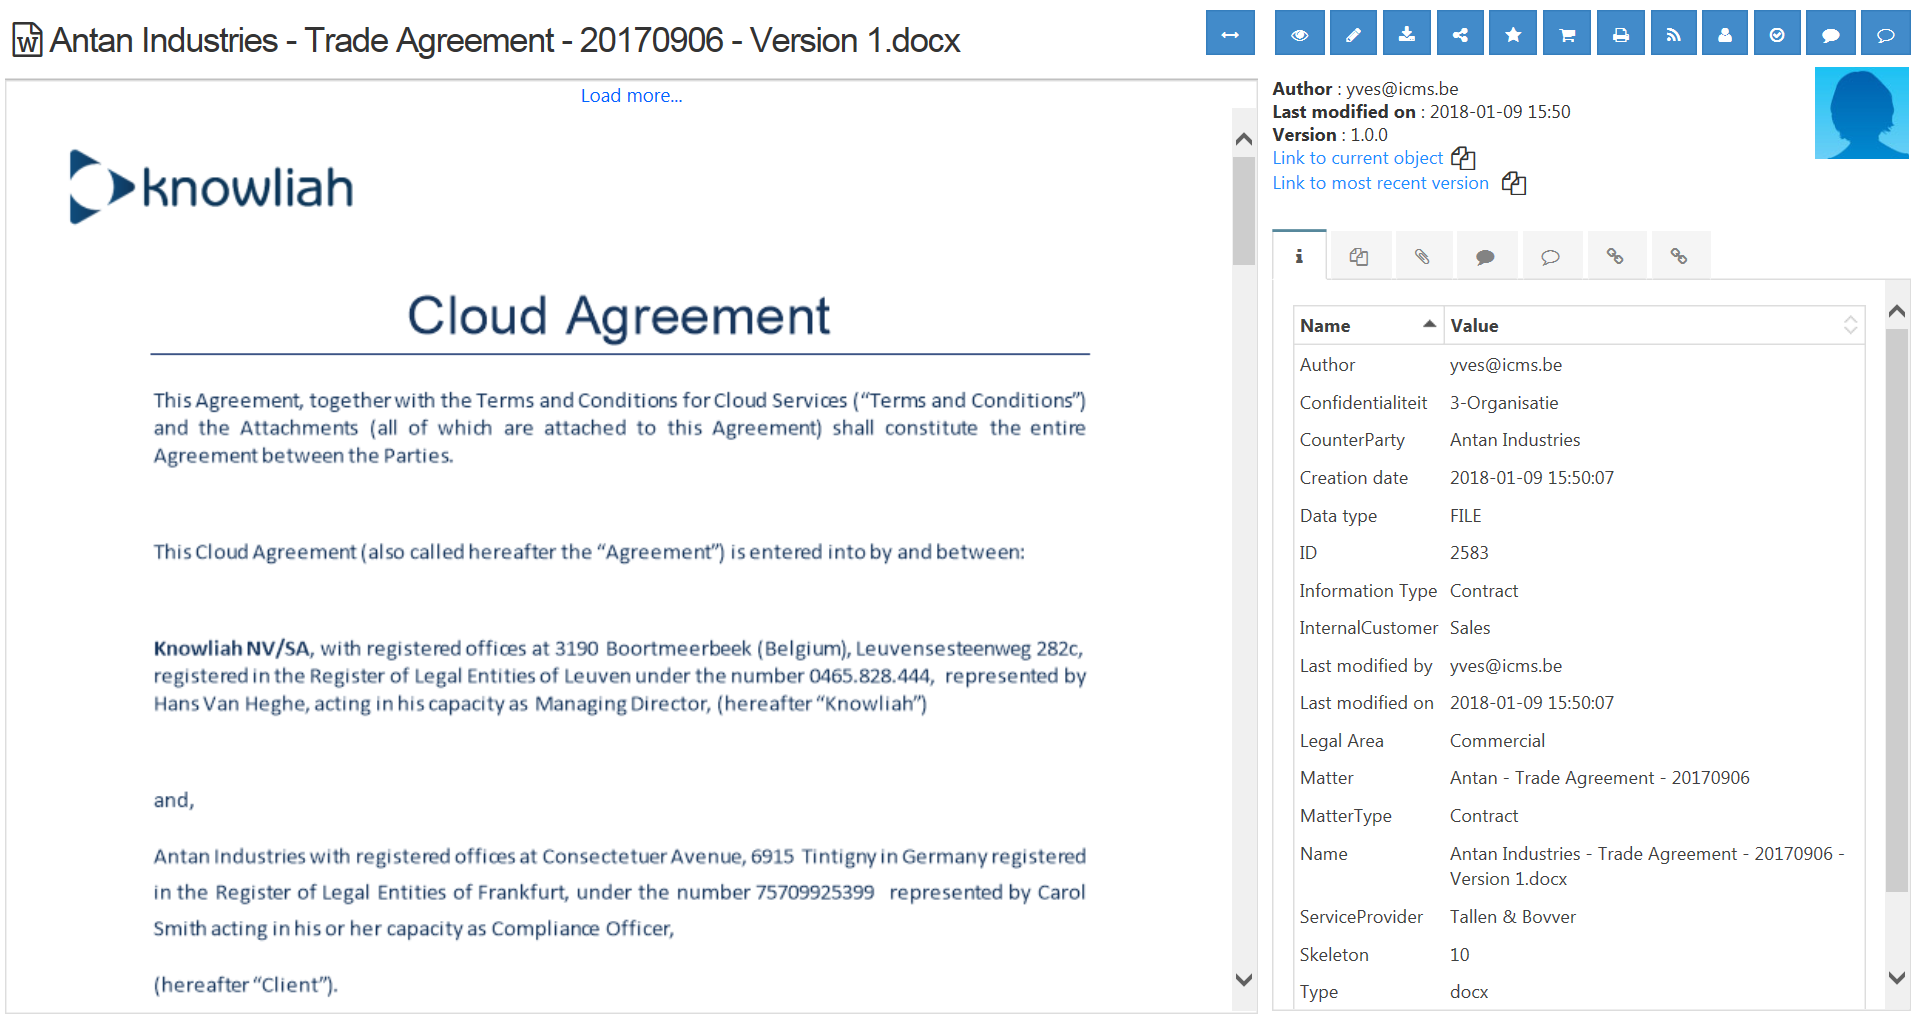Select the CounterParty value Antan Industries
1917x1018 pixels.
click(1515, 440)
